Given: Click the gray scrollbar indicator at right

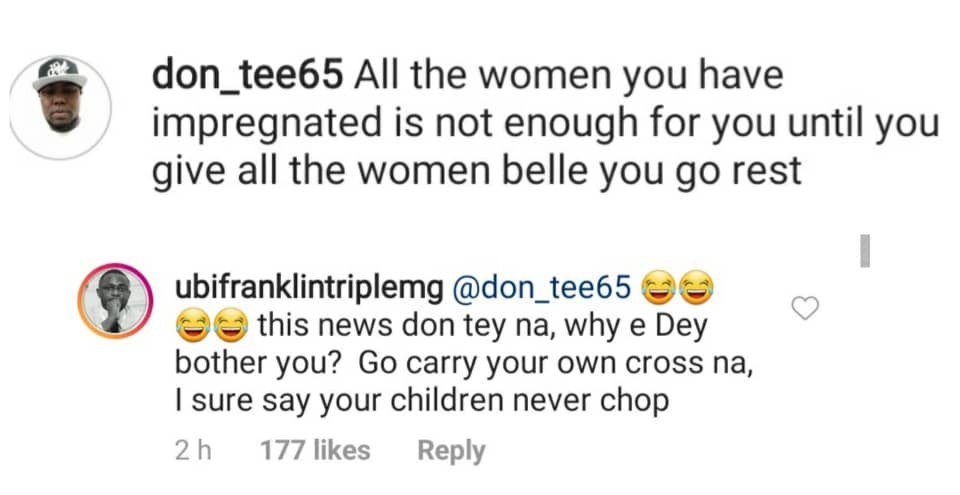Looking at the screenshot, I should coord(865,251).
